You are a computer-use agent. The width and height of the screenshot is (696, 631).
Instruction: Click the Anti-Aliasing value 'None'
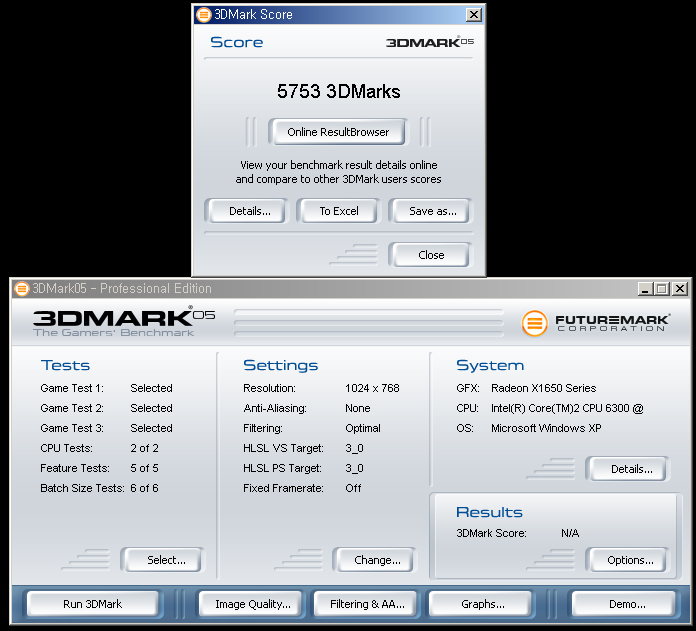pyautogui.click(x=358, y=408)
